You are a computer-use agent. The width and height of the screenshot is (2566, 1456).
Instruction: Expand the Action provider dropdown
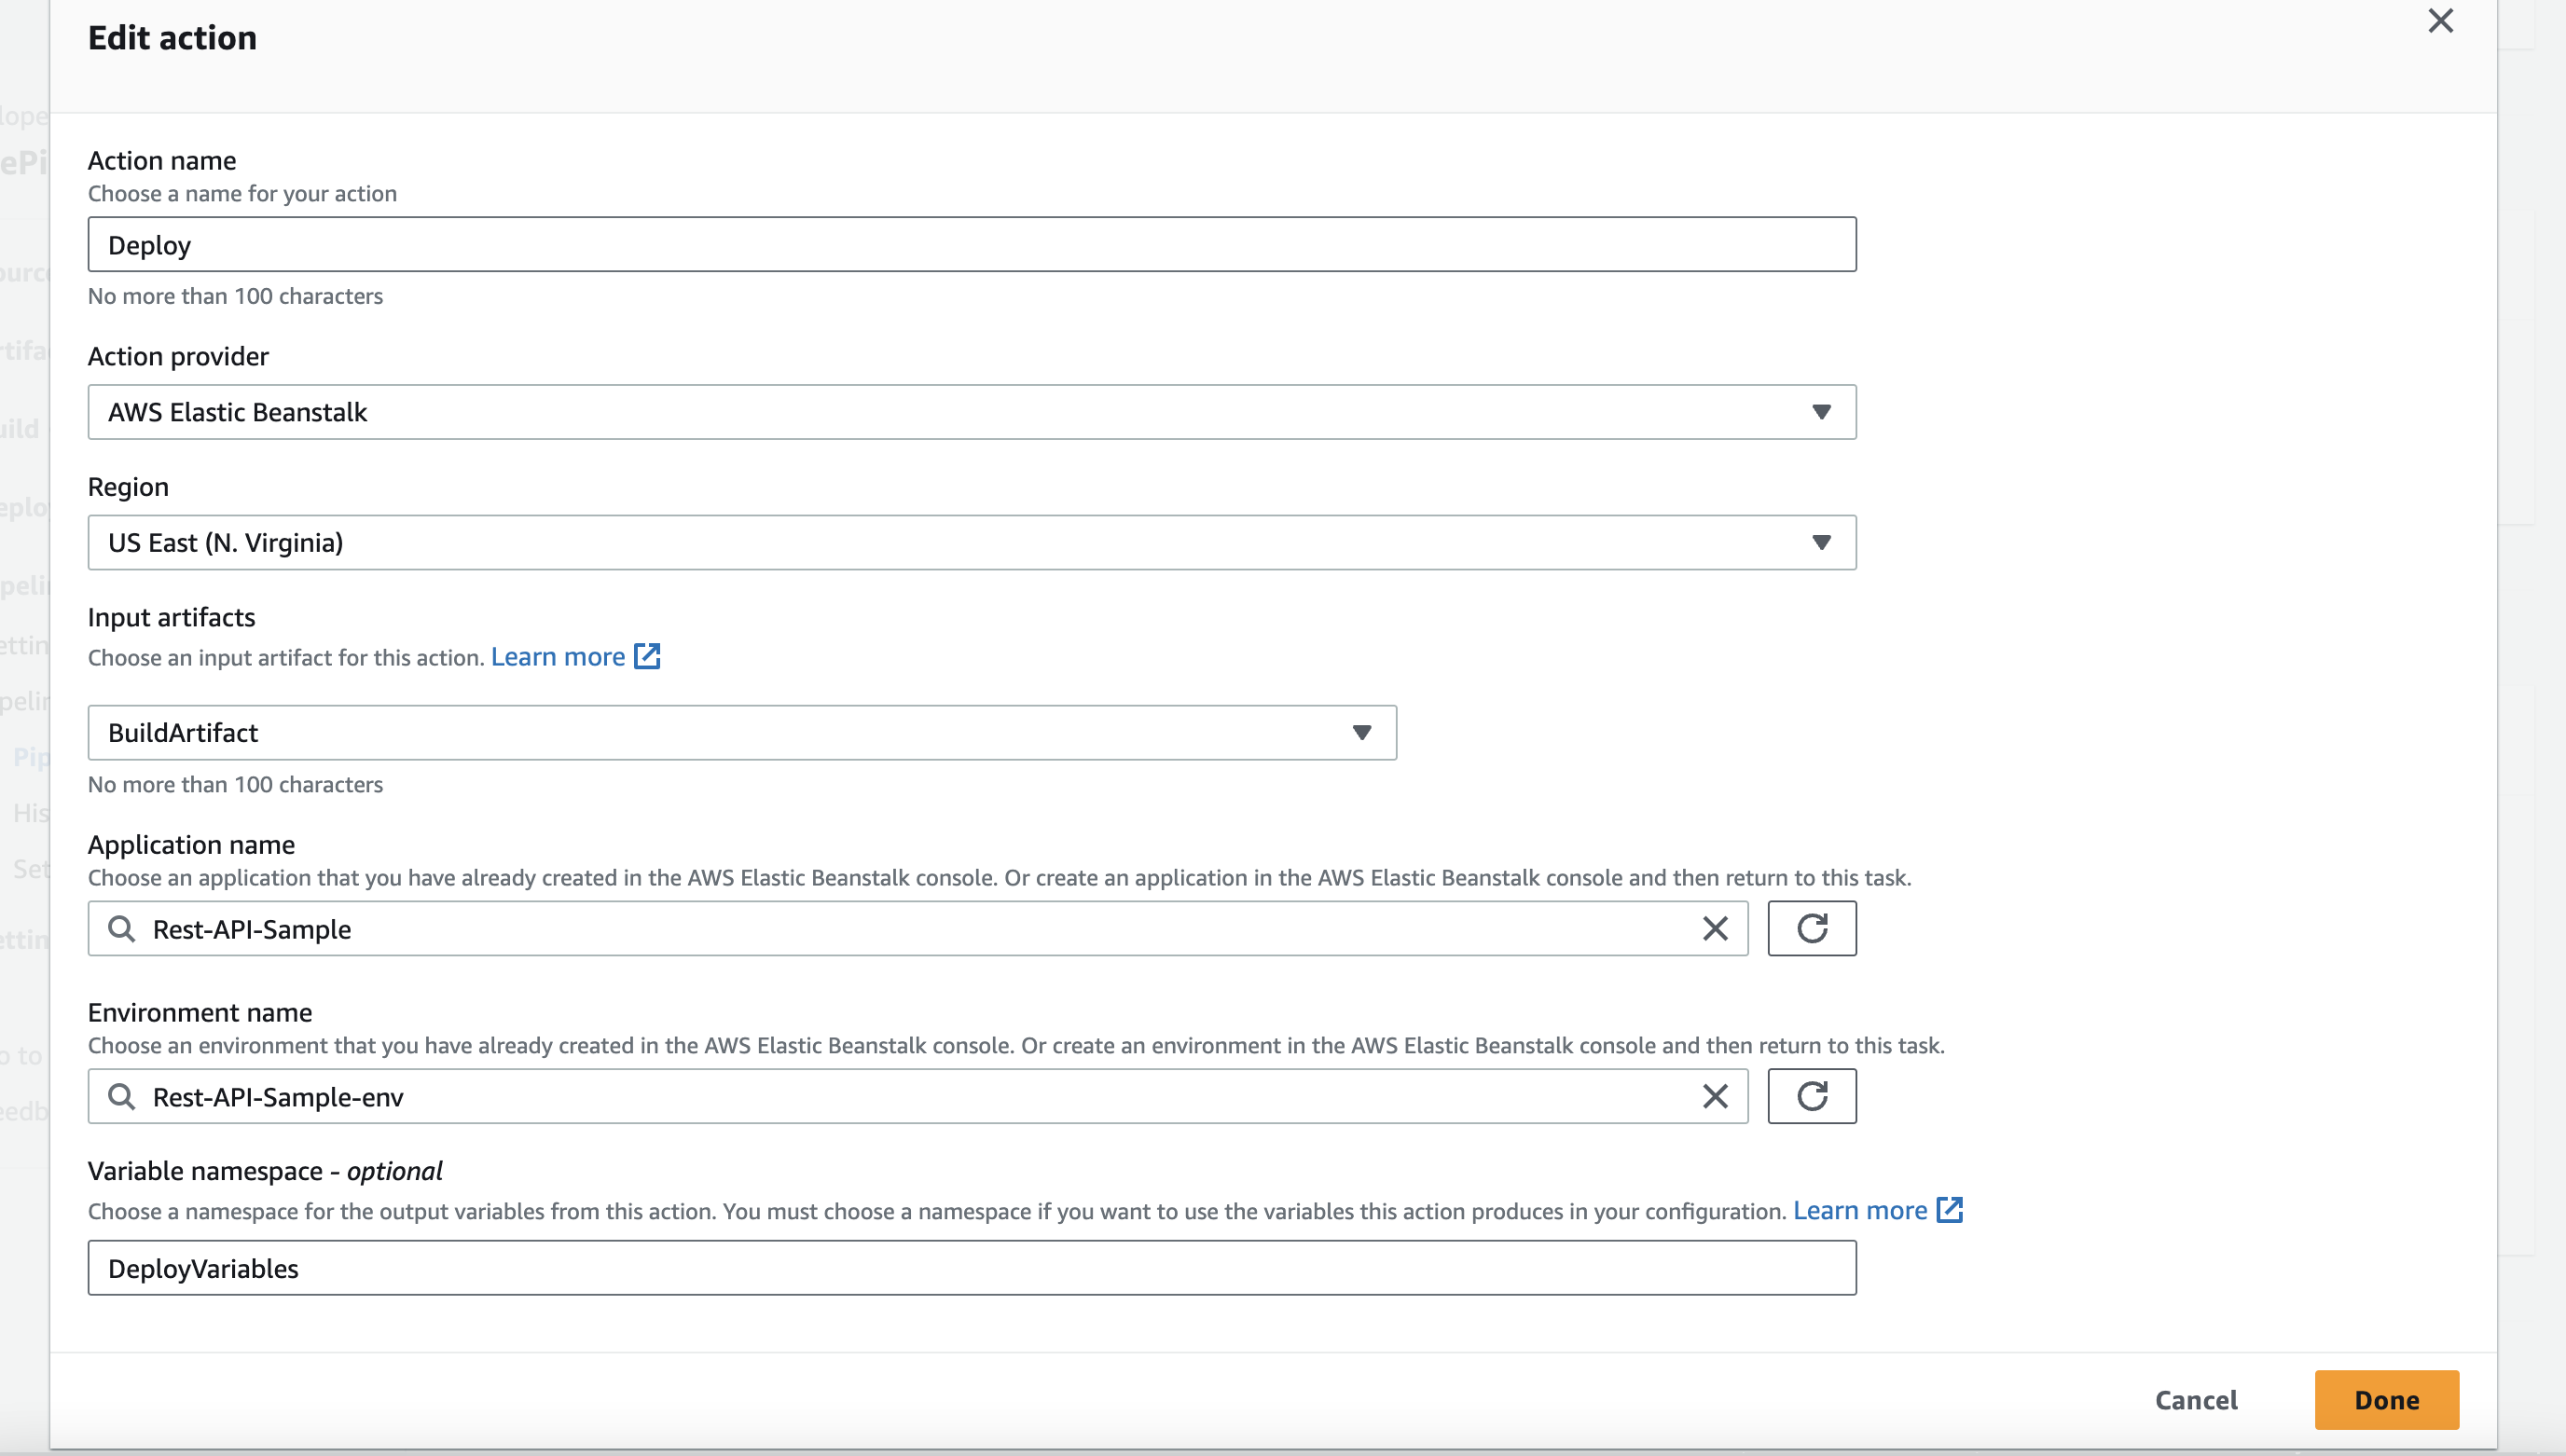(x=1821, y=412)
